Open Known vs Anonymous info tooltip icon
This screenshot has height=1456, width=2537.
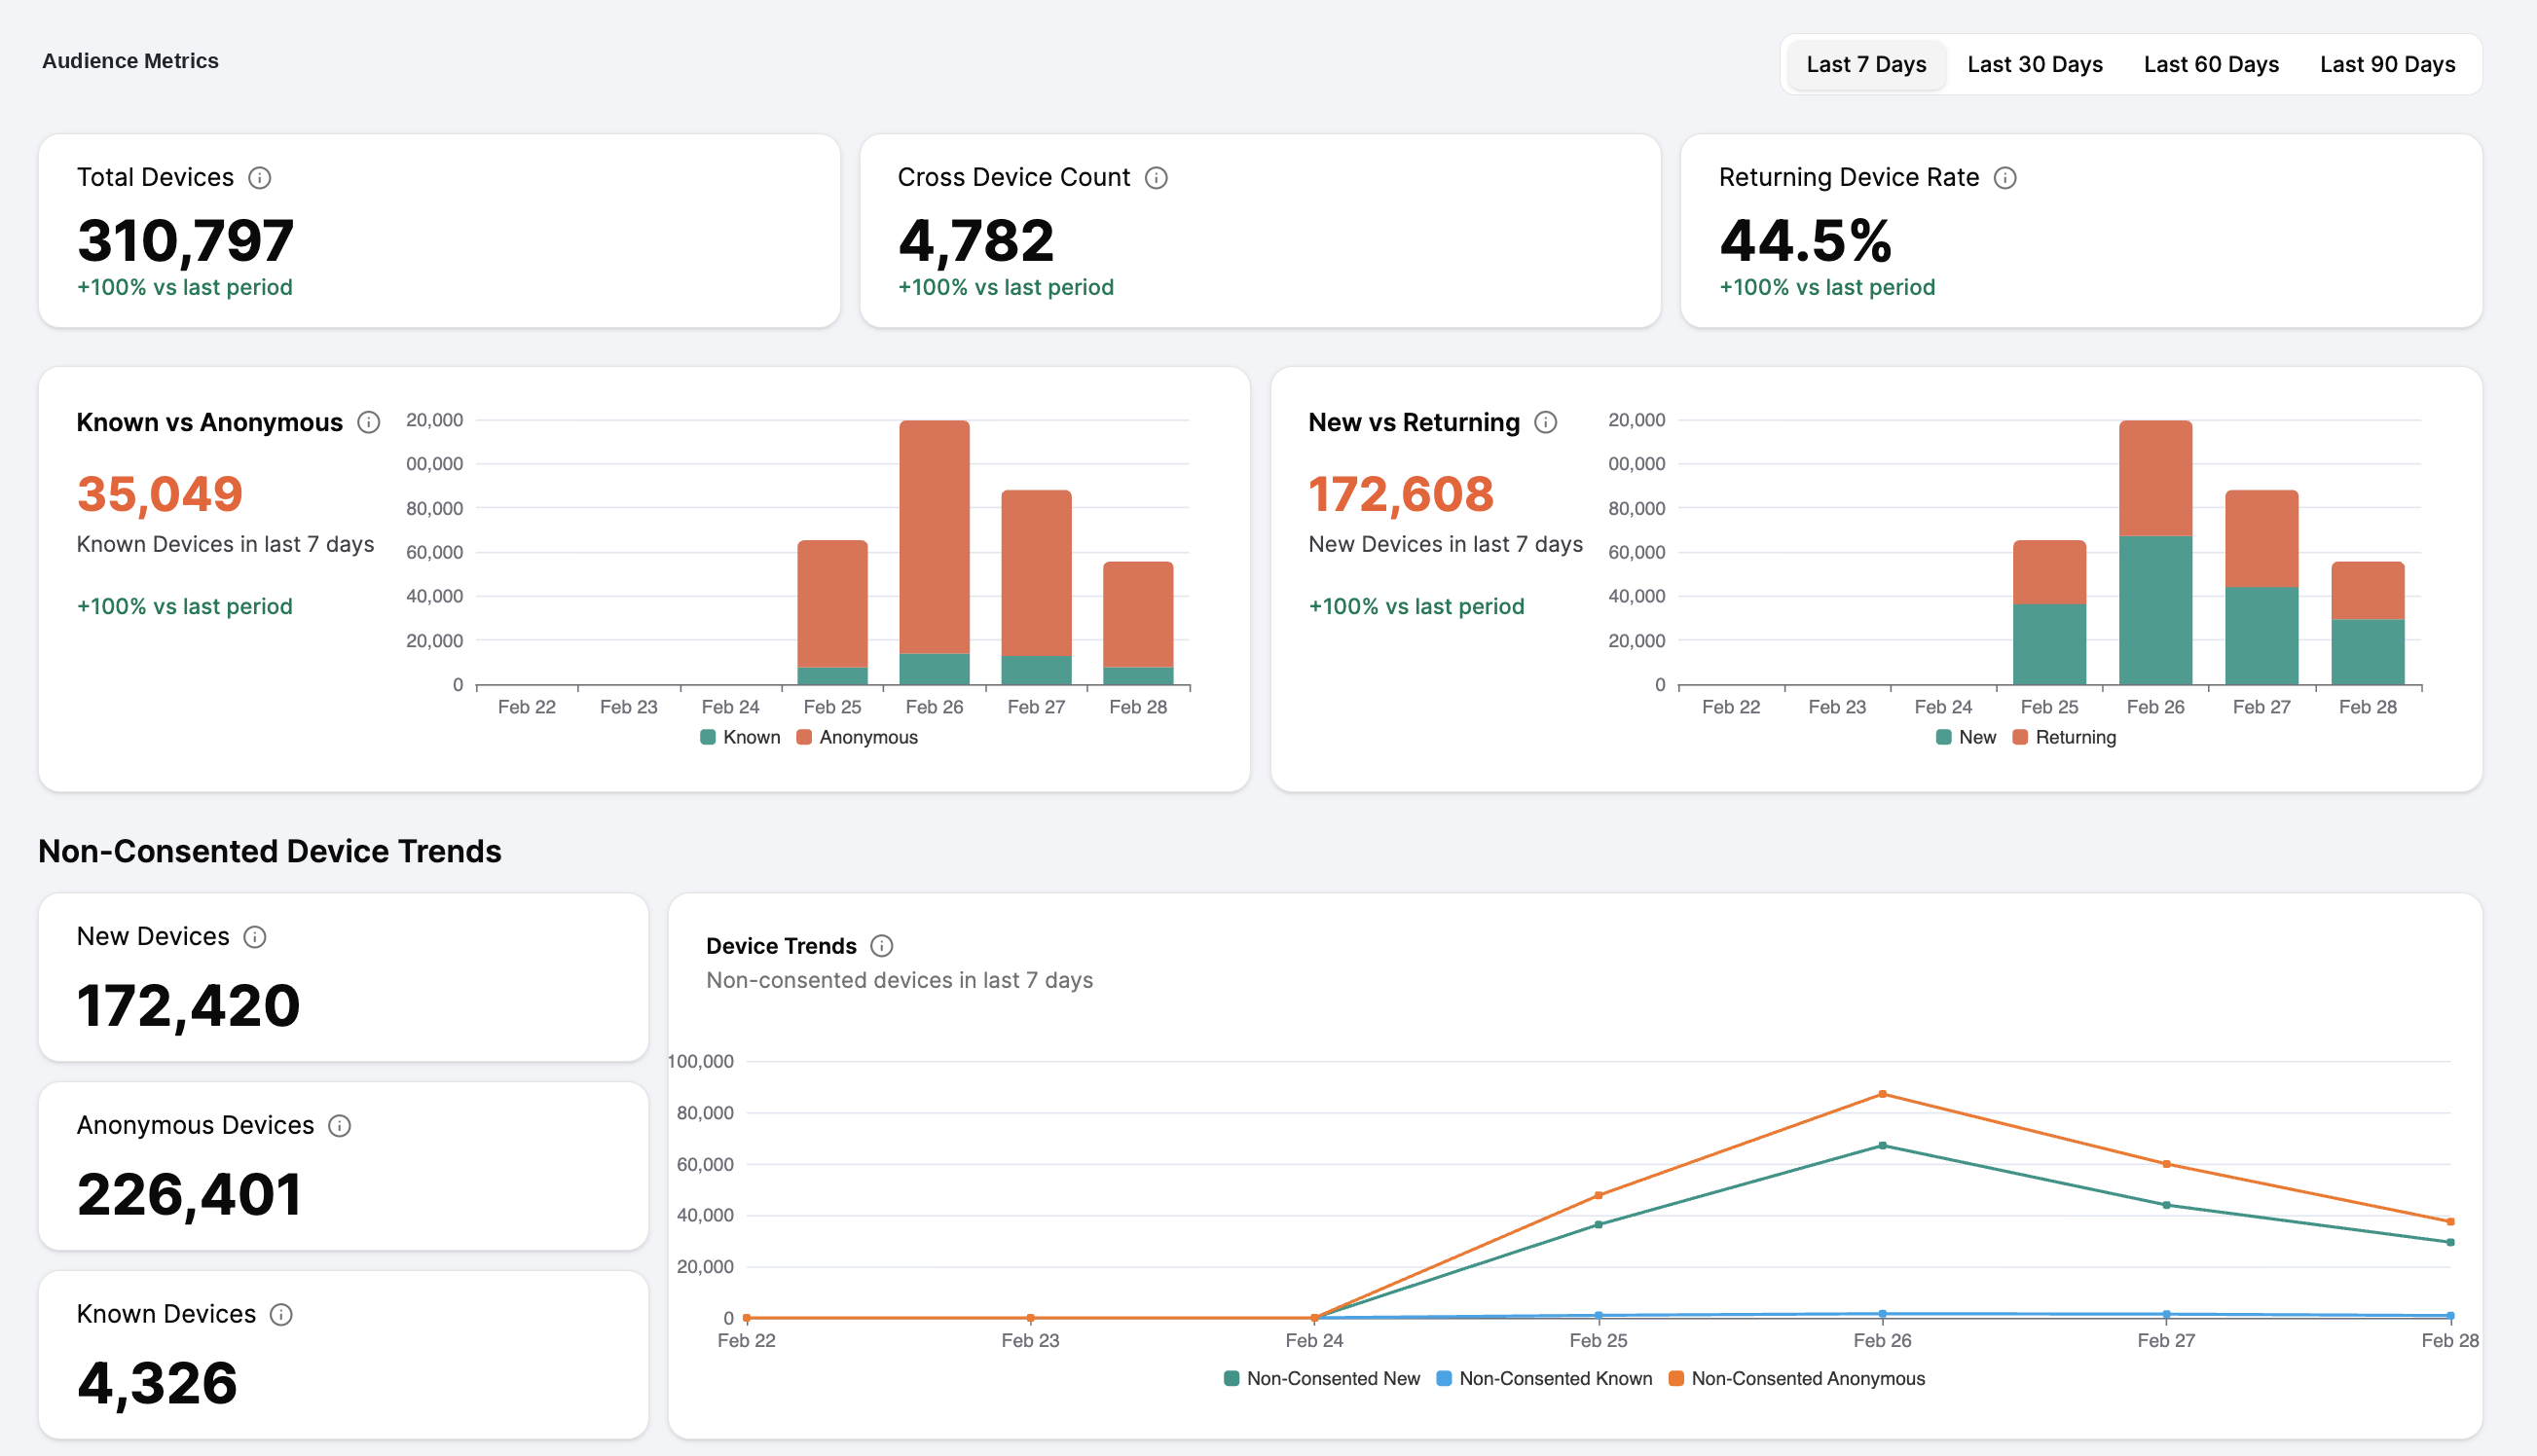pos(369,423)
